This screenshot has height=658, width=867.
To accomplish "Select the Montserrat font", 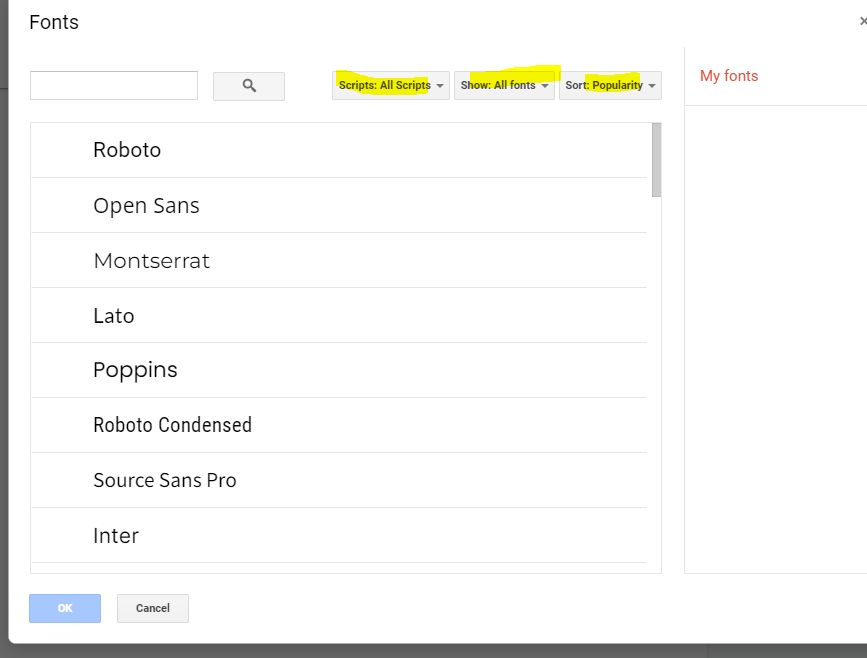I will [x=339, y=260].
